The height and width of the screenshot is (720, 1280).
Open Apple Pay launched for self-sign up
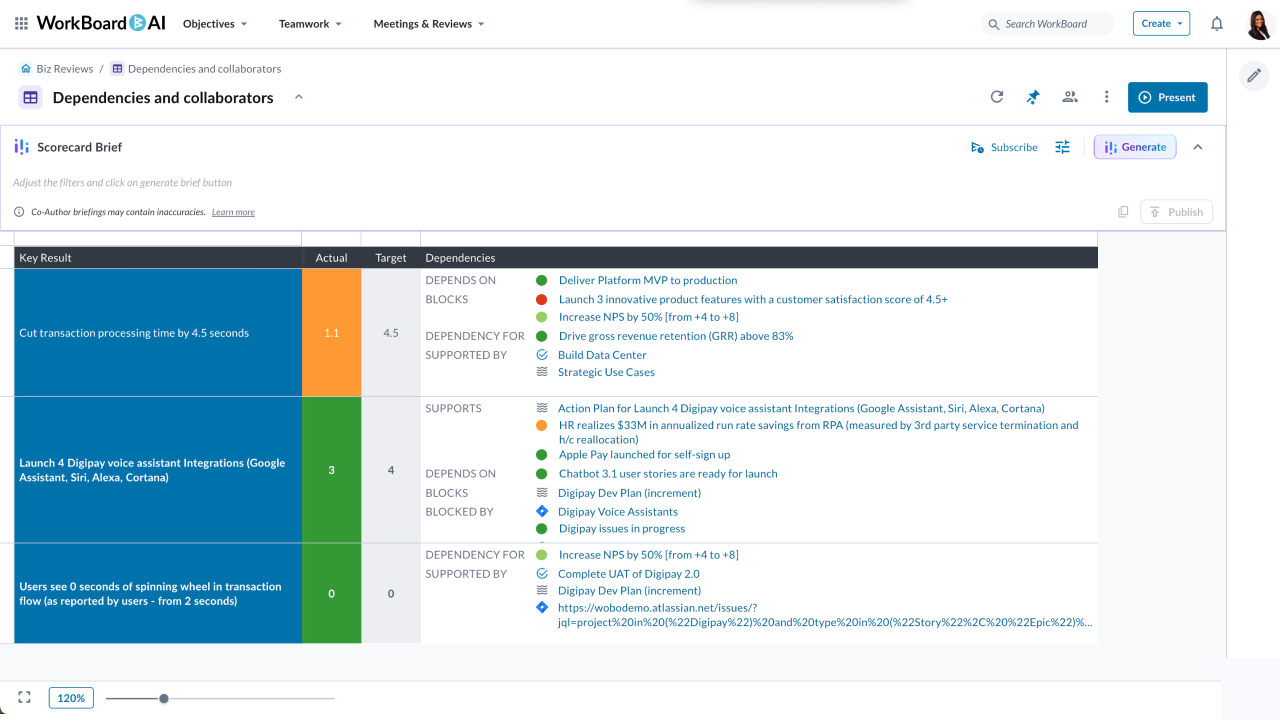pyautogui.click(x=644, y=454)
